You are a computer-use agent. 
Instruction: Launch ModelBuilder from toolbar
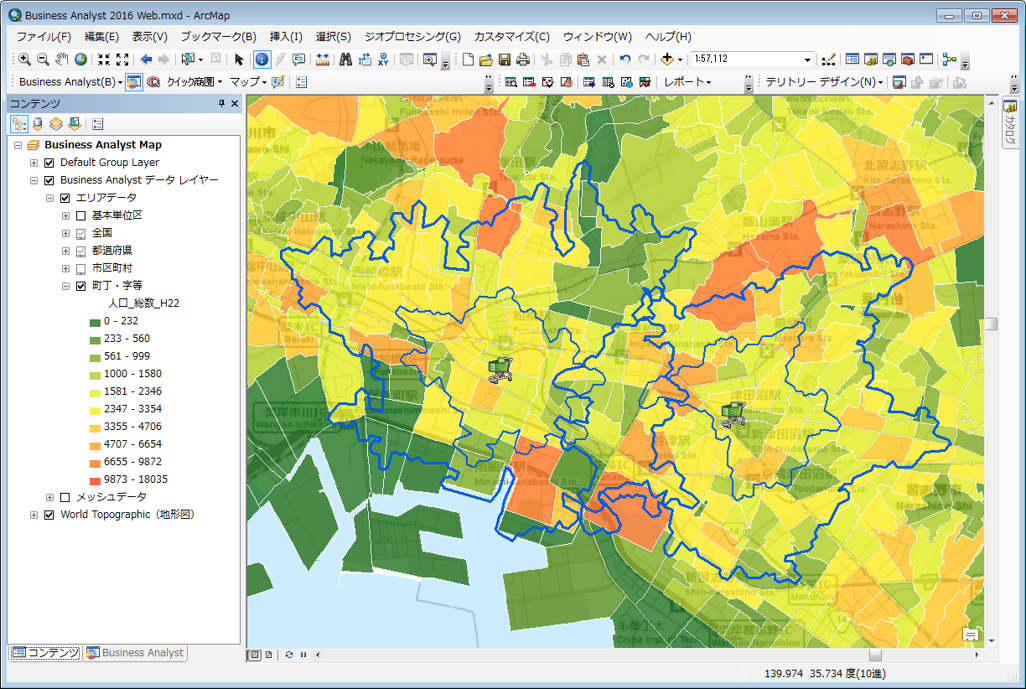pyautogui.click(x=949, y=60)
